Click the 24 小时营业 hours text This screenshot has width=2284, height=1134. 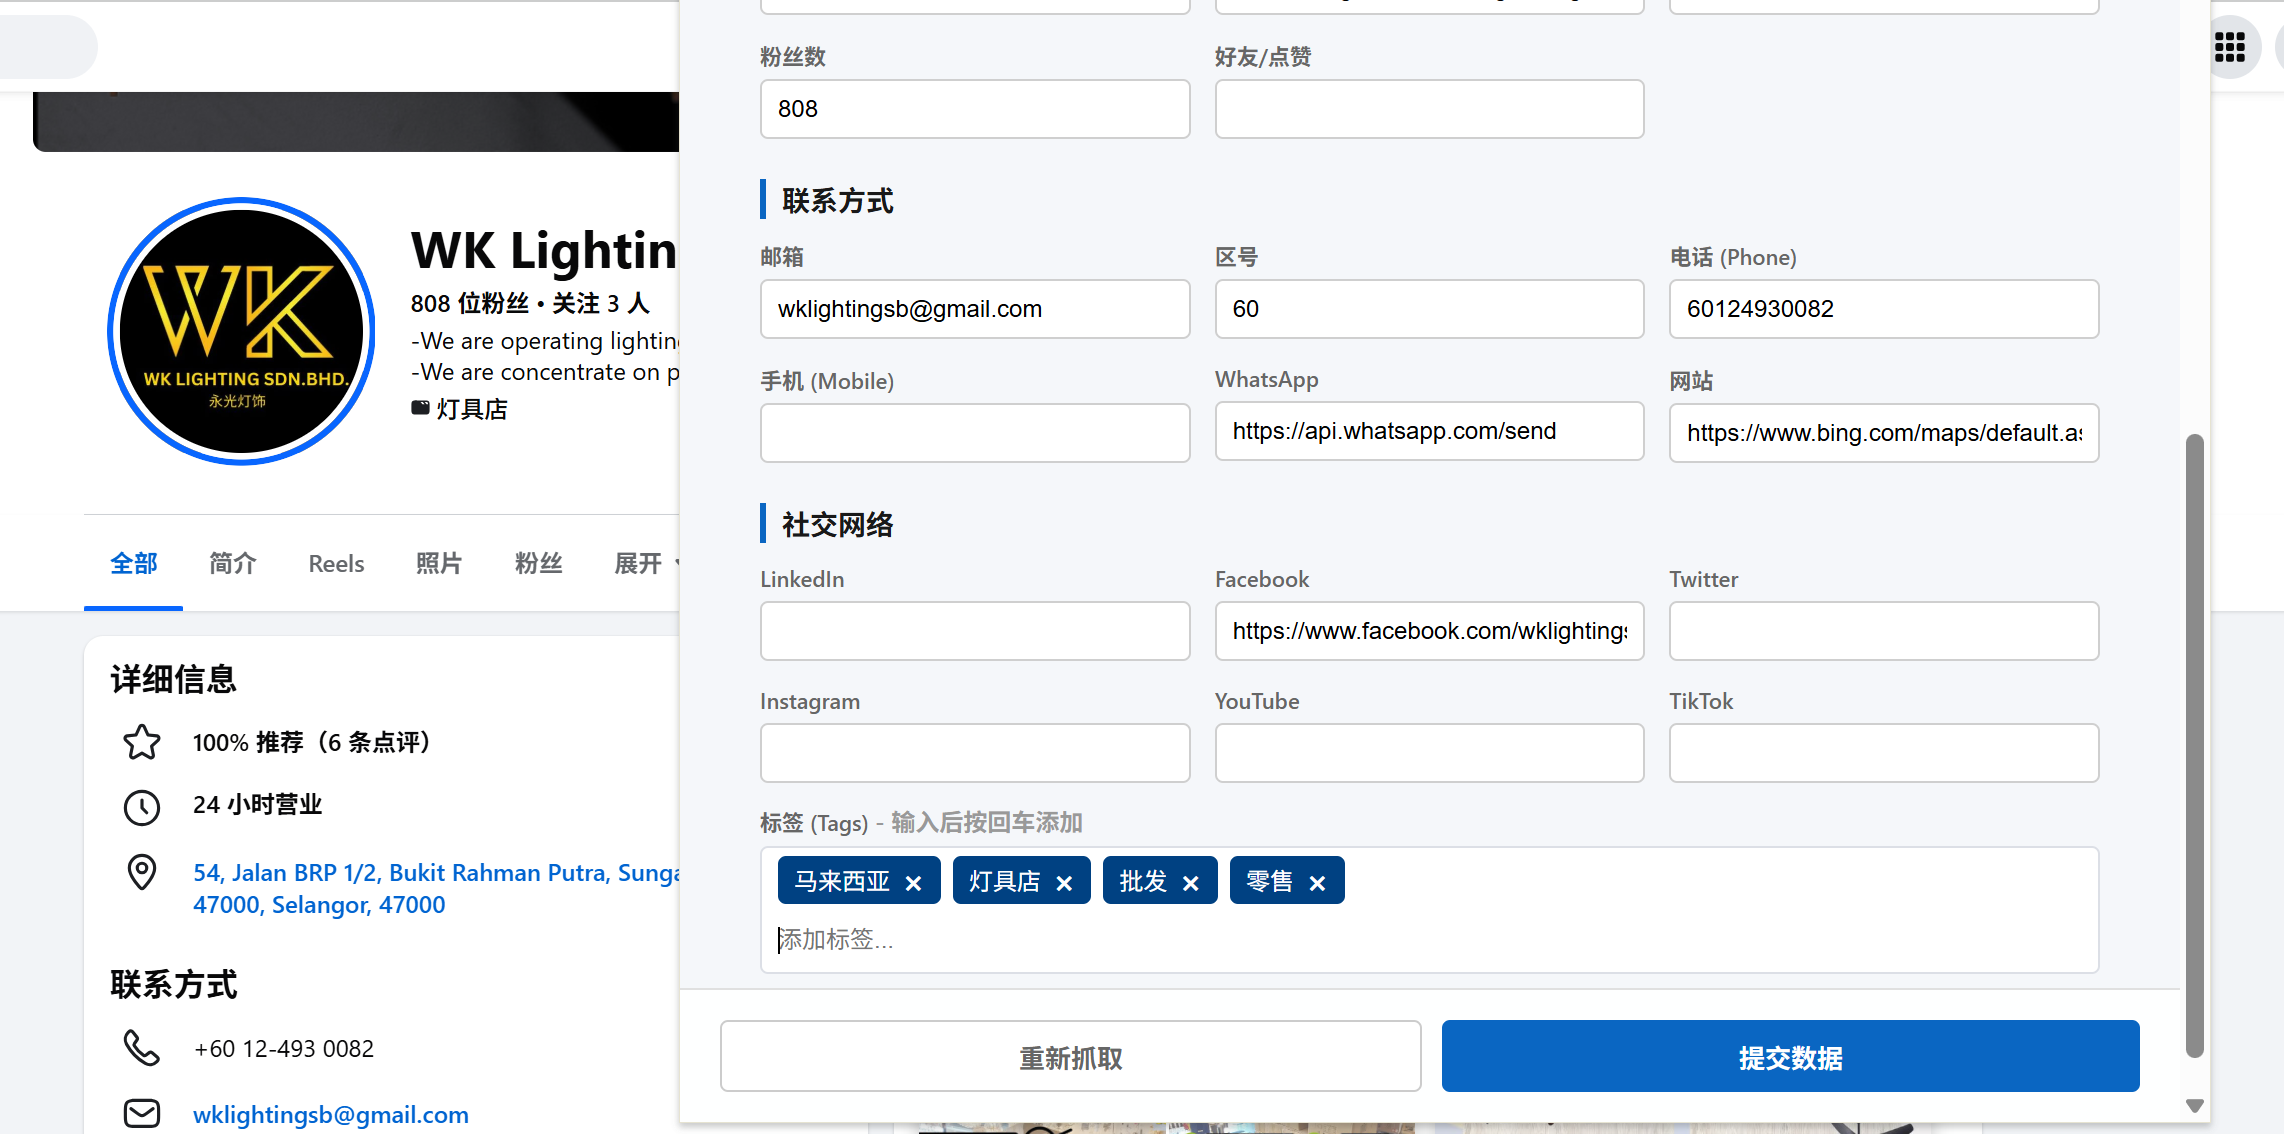click(257, 805)
